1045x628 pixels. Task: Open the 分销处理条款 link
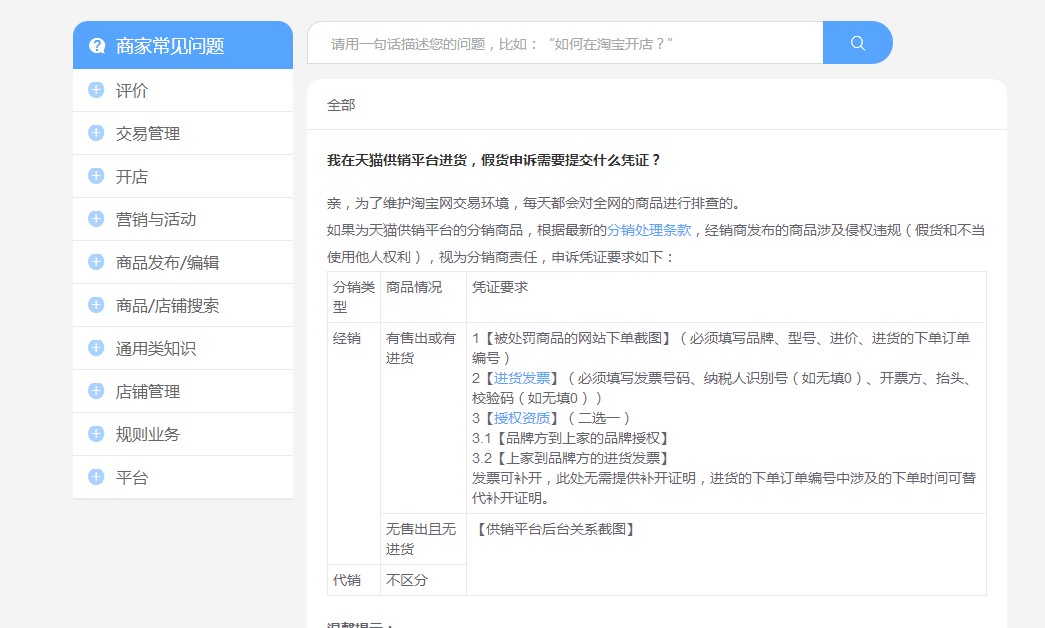(x=649, y=230)
